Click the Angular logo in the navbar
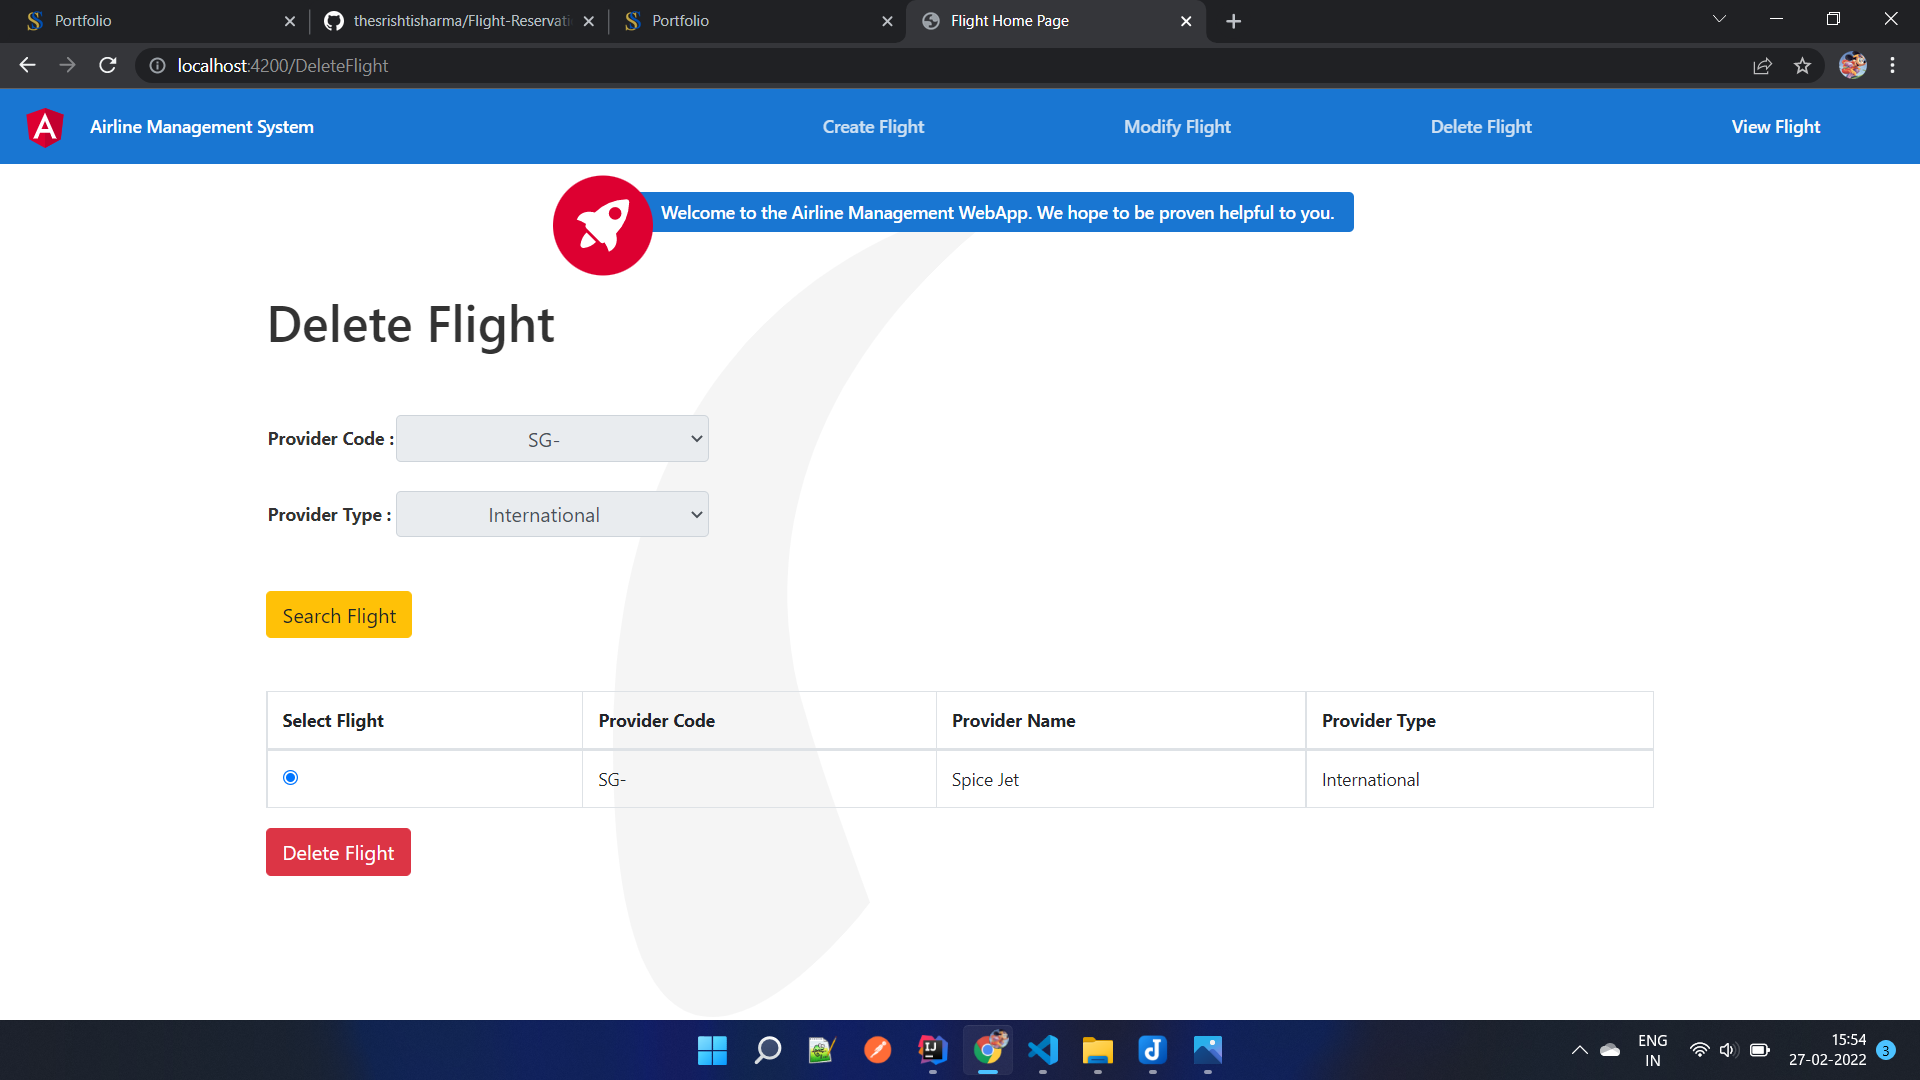1920x1080 pixels. [x=44, y=126]
